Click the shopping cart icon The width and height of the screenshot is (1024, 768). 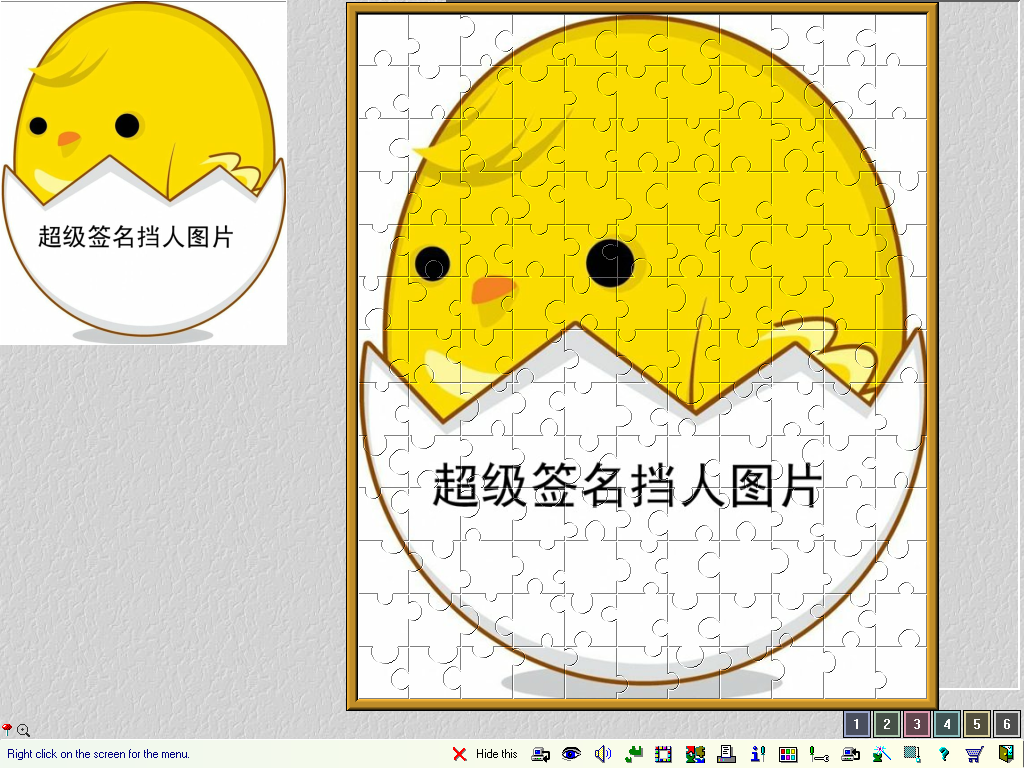[x=974, y=754]
